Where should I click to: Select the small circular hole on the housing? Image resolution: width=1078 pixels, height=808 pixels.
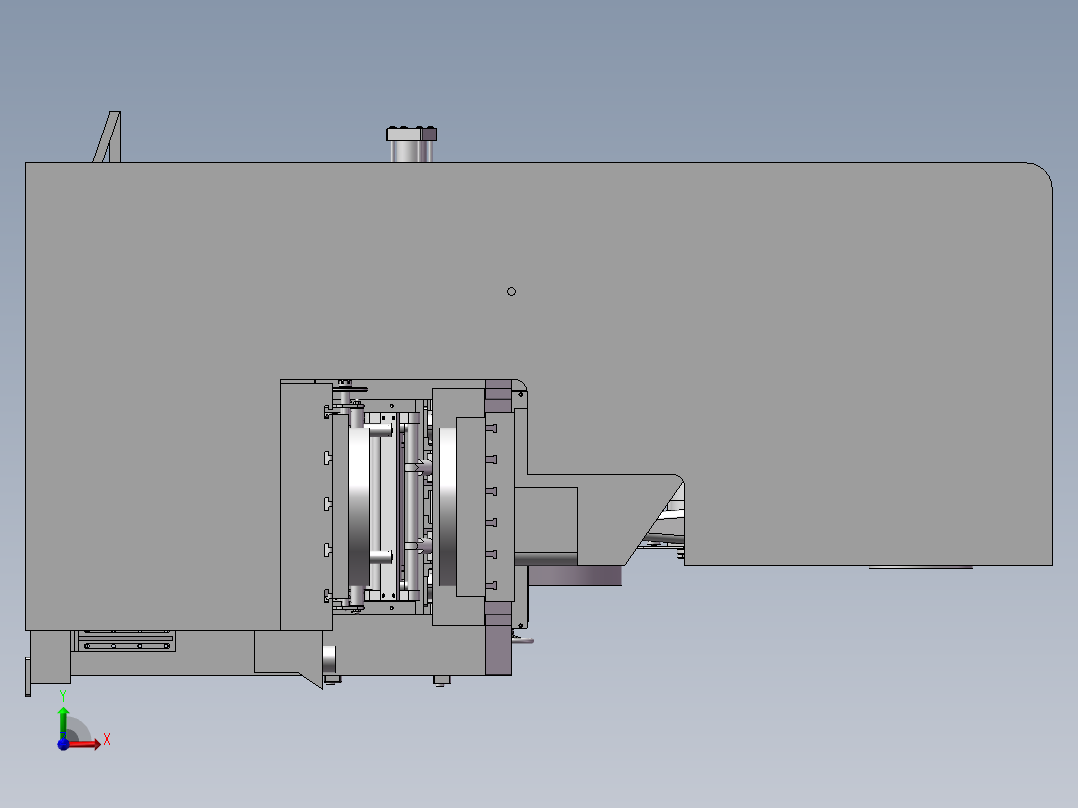click(x=511, y=292)
